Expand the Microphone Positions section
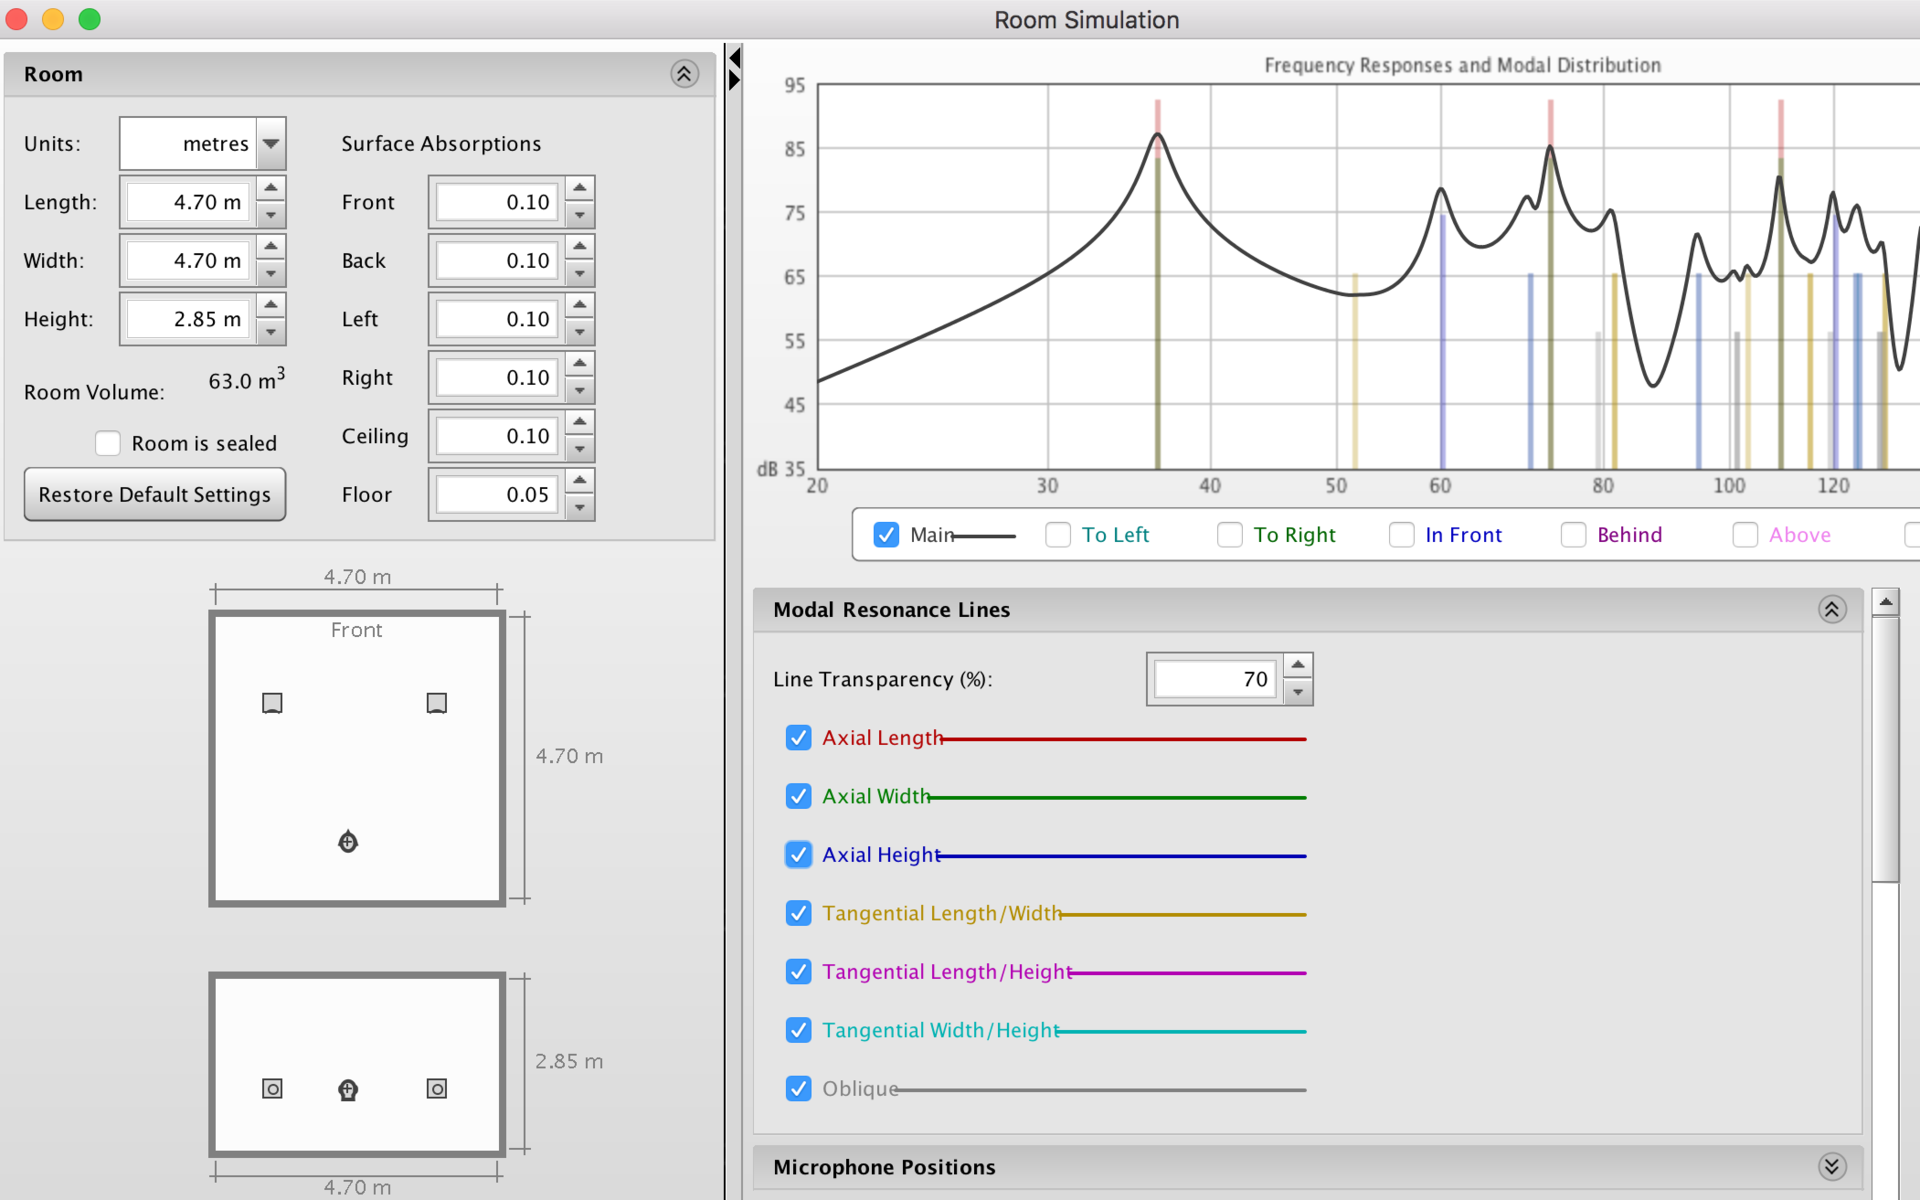The image size is (1920, 1200). pyautogui.click(x=1831, y=1166)
